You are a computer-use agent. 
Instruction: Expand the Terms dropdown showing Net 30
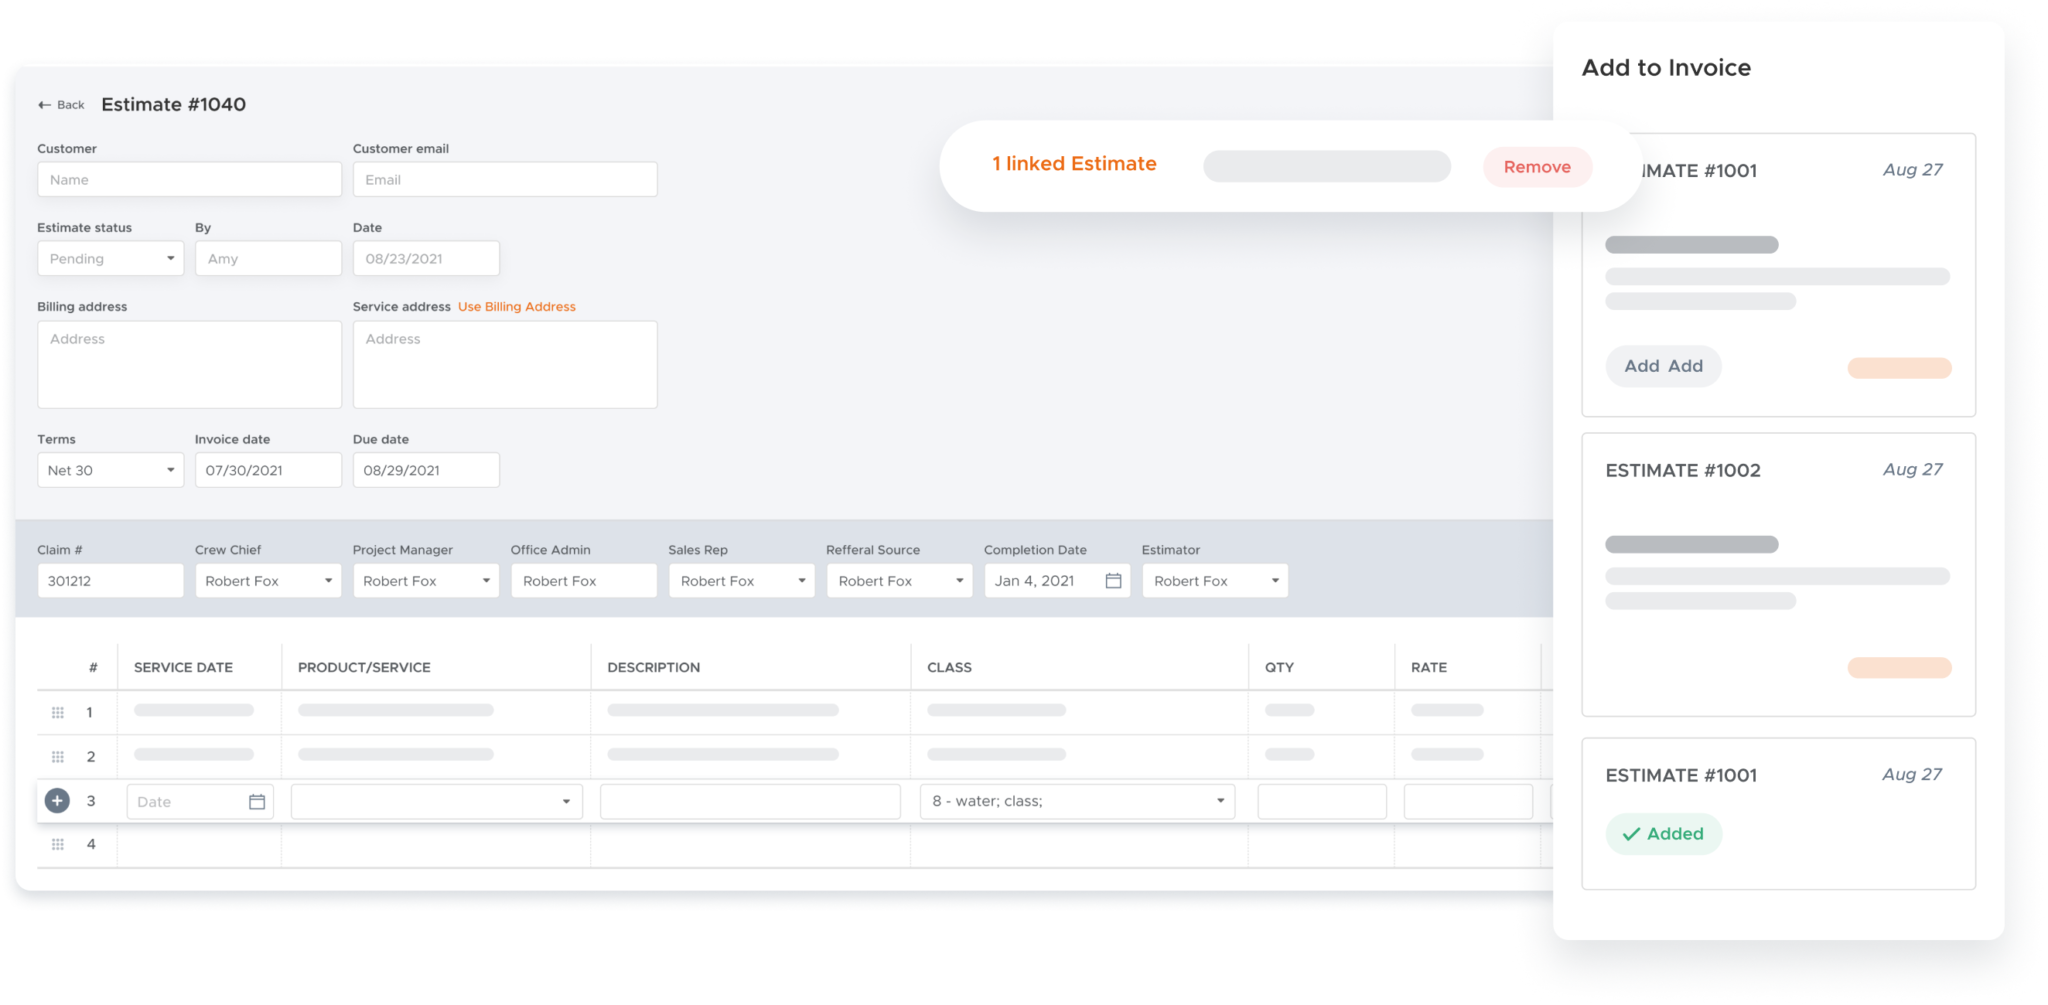110,469
